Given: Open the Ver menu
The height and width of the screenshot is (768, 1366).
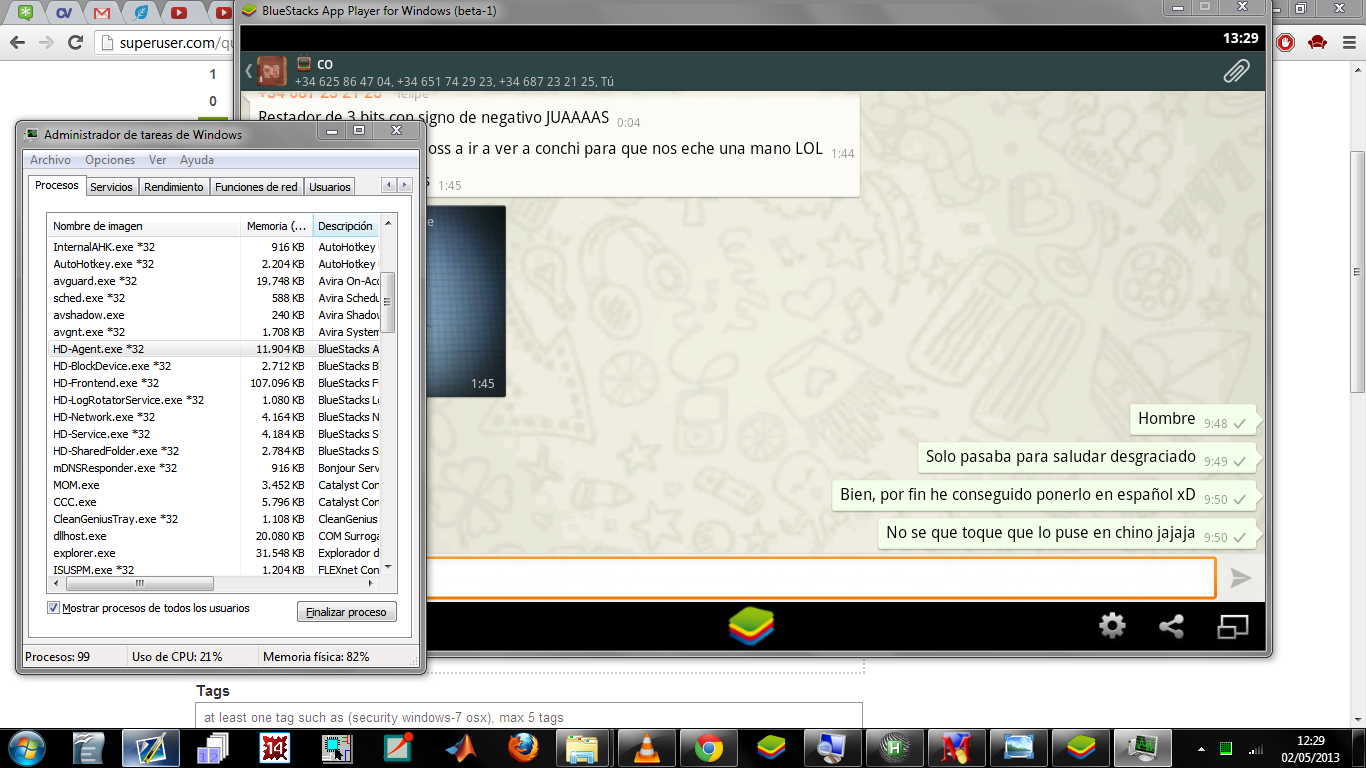Looking at the screenshot, I should [x=158, y=160].
